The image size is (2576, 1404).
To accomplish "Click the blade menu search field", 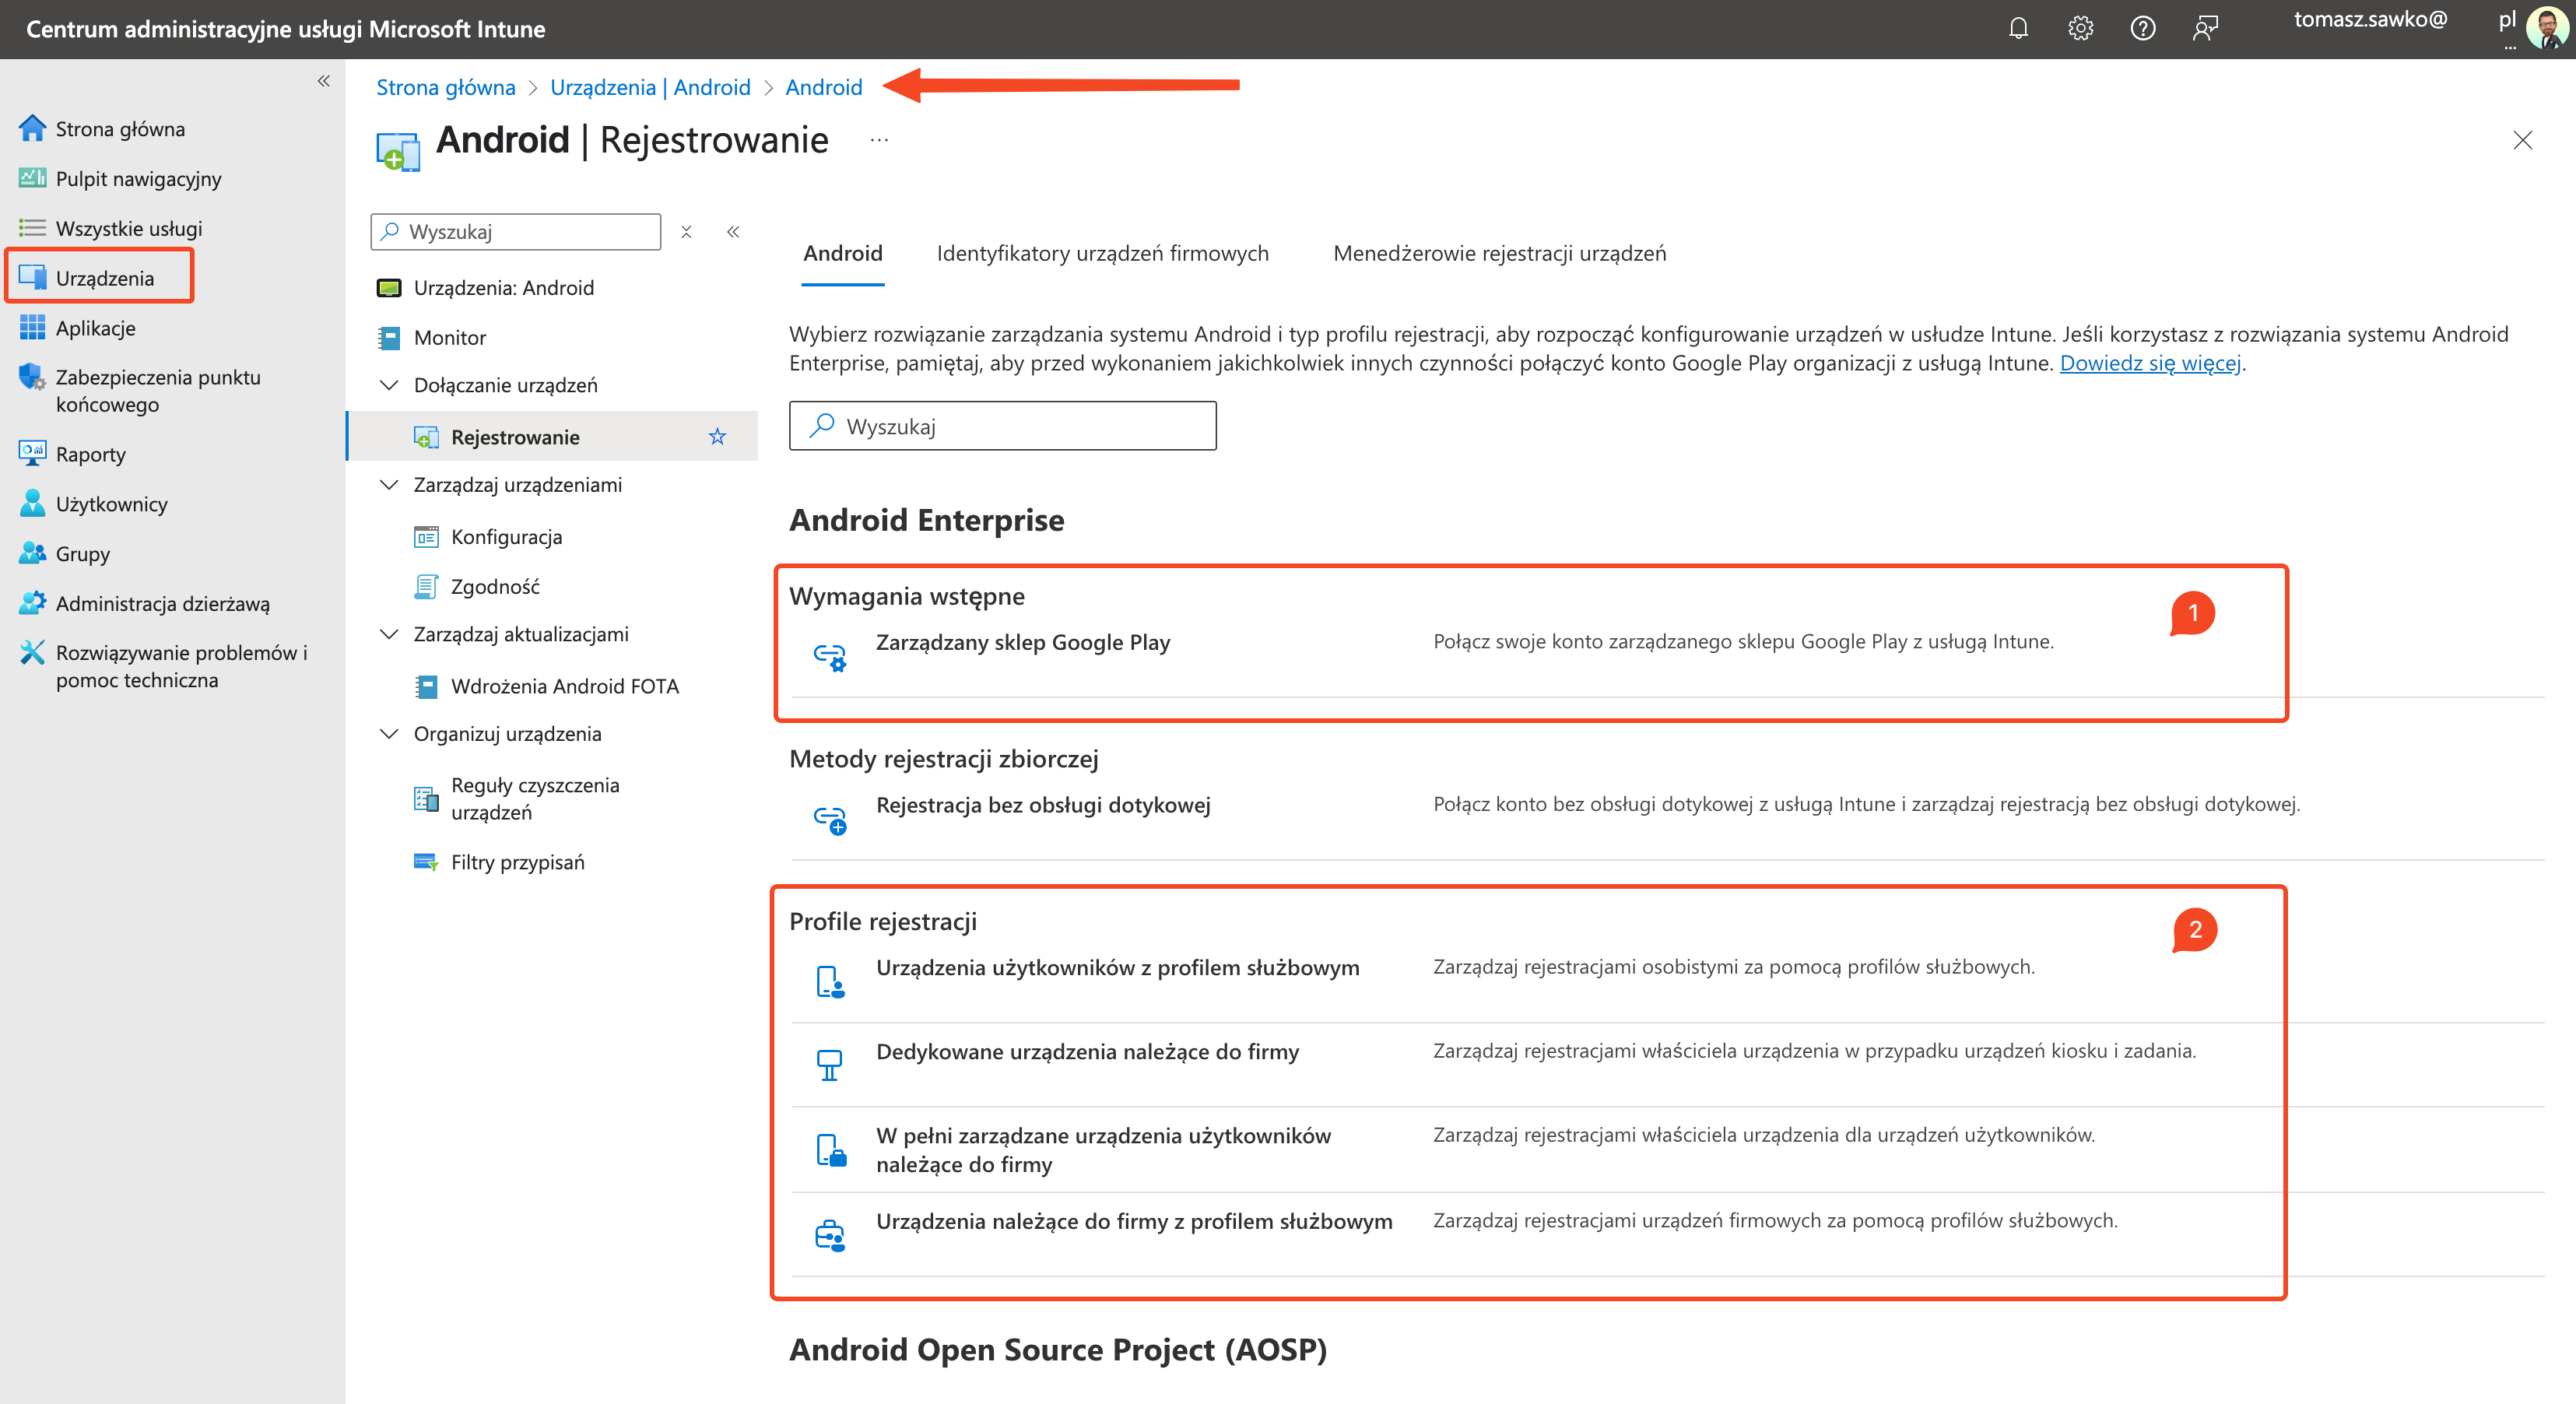I will (x=516, y=231).
